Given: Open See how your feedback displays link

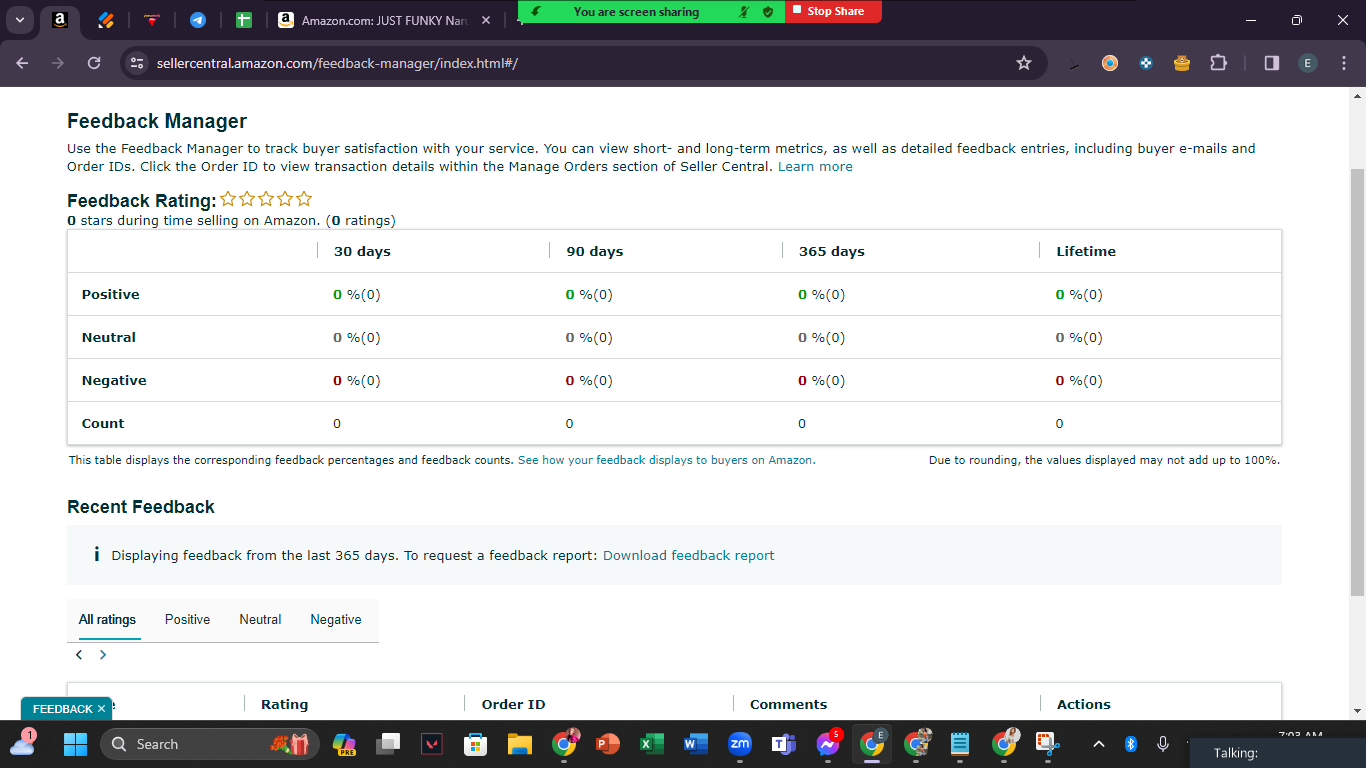Looking at the screenshot, I should [x=666, y=460].
